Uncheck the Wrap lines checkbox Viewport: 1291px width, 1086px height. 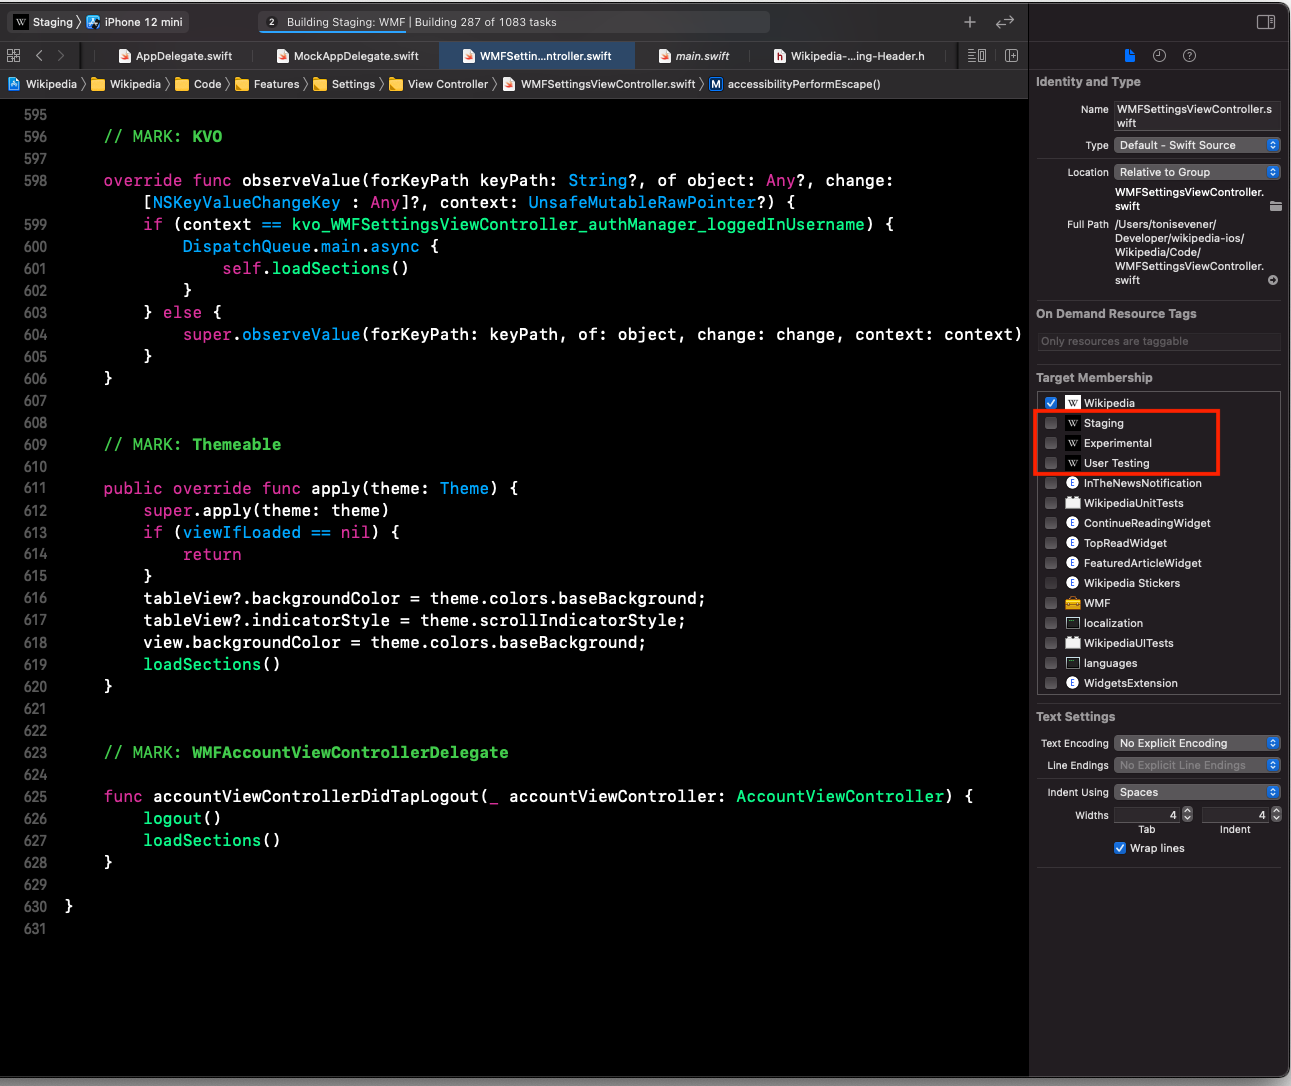click(1120, 848)
